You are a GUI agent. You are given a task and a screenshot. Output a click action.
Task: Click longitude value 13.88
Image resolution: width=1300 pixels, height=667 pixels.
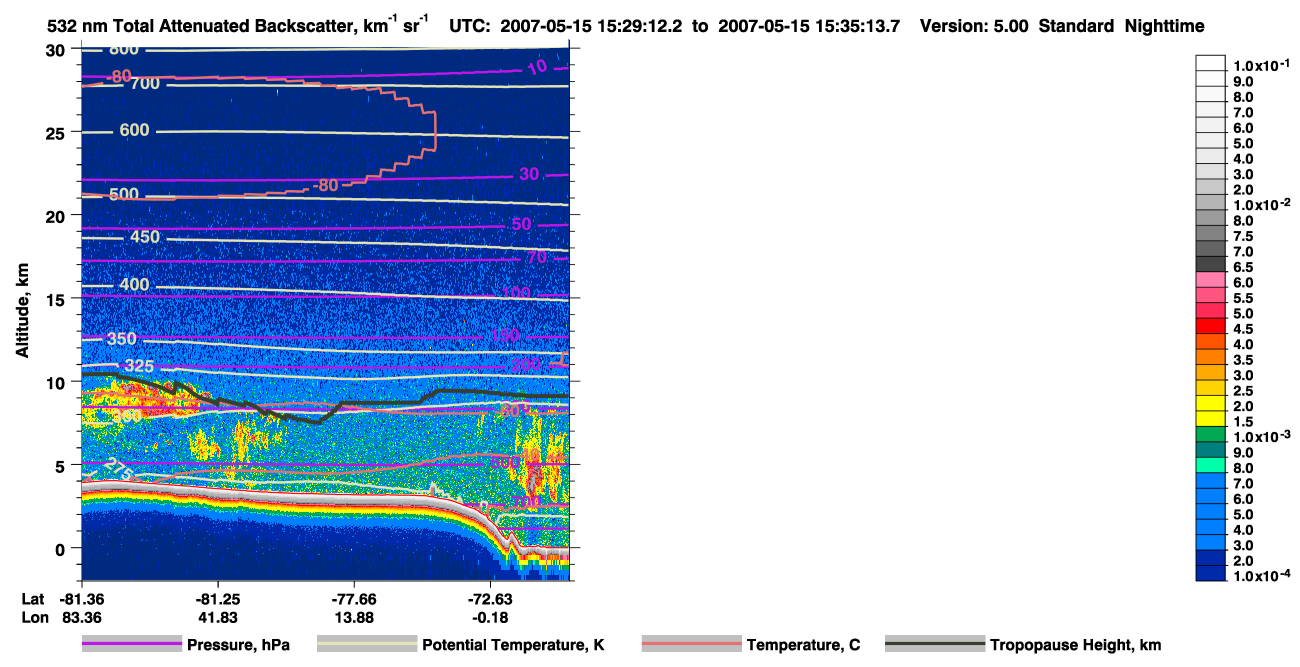pyautogui.click(x=355, y=618)
